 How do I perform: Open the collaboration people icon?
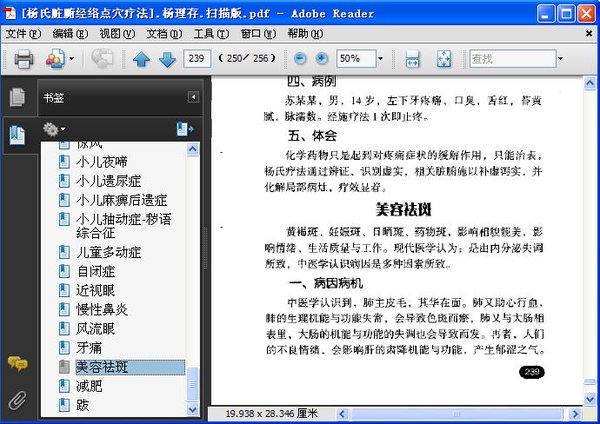click(x=55, y=59)
